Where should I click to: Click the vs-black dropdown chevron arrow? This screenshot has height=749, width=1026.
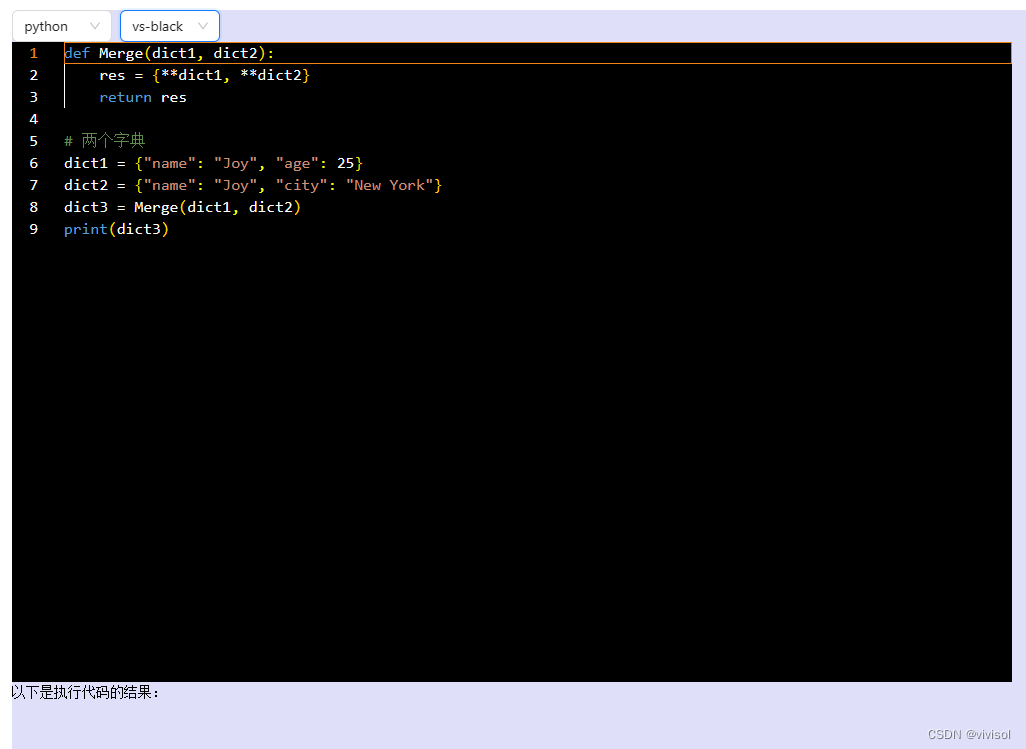click(x=203, y=26)
